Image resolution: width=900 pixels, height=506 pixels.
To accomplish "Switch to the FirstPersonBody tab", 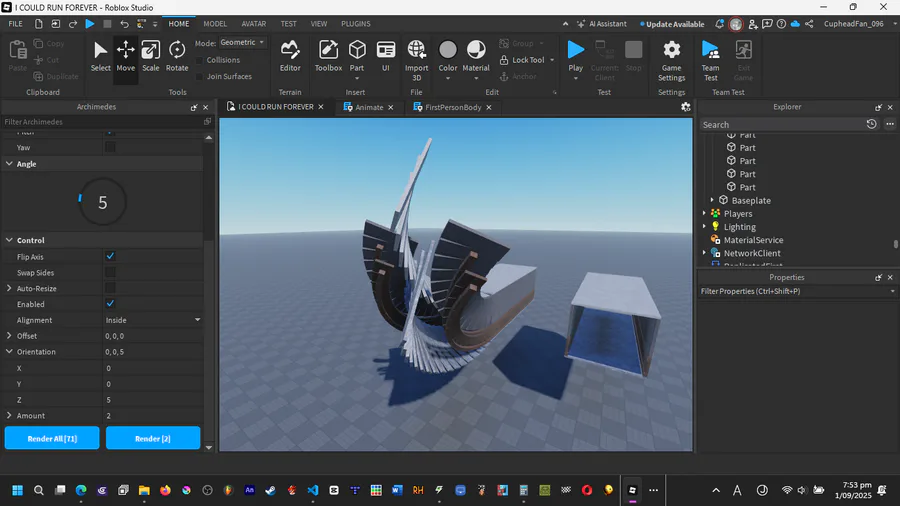I will click(x=453, y=107).
